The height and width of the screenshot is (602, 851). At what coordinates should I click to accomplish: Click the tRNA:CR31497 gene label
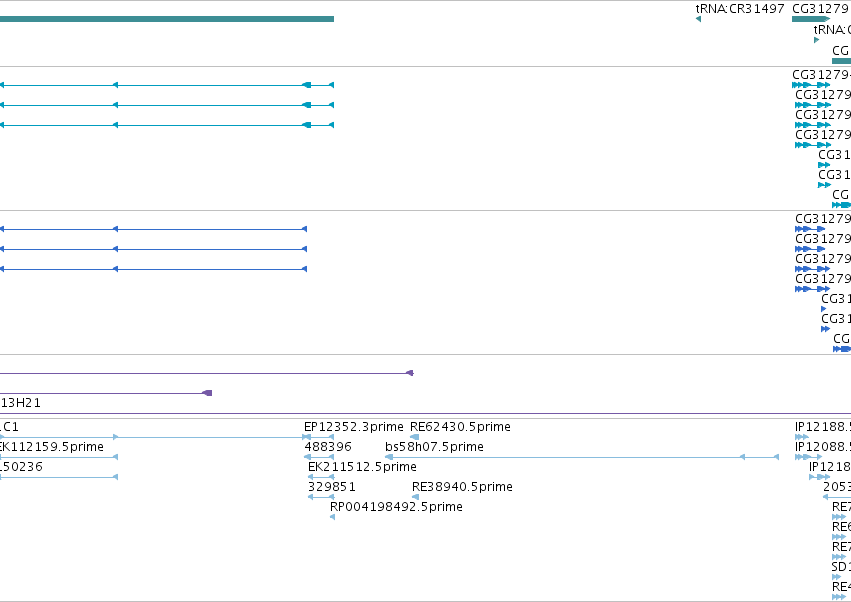[740, 9]
